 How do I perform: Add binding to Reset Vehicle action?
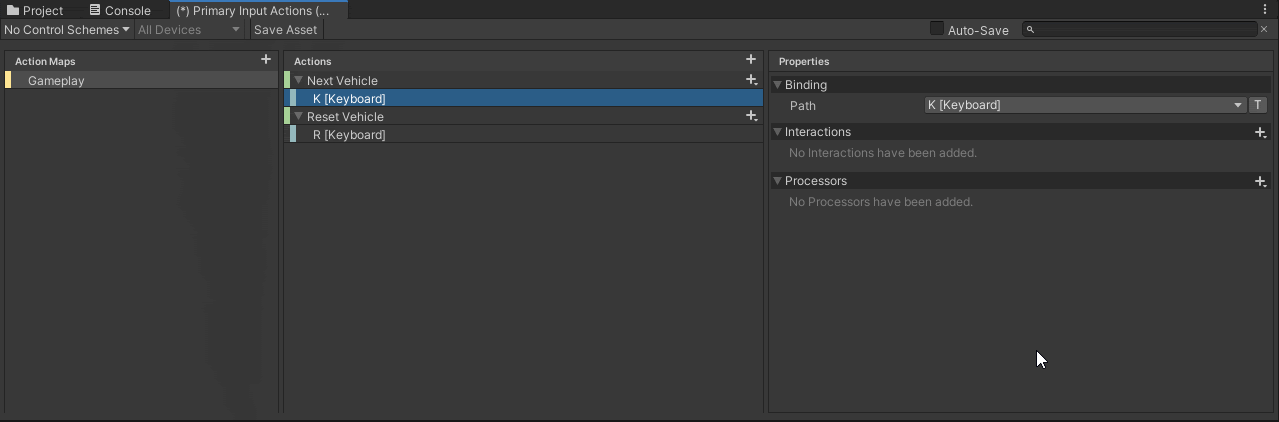(x=752, y=116)
